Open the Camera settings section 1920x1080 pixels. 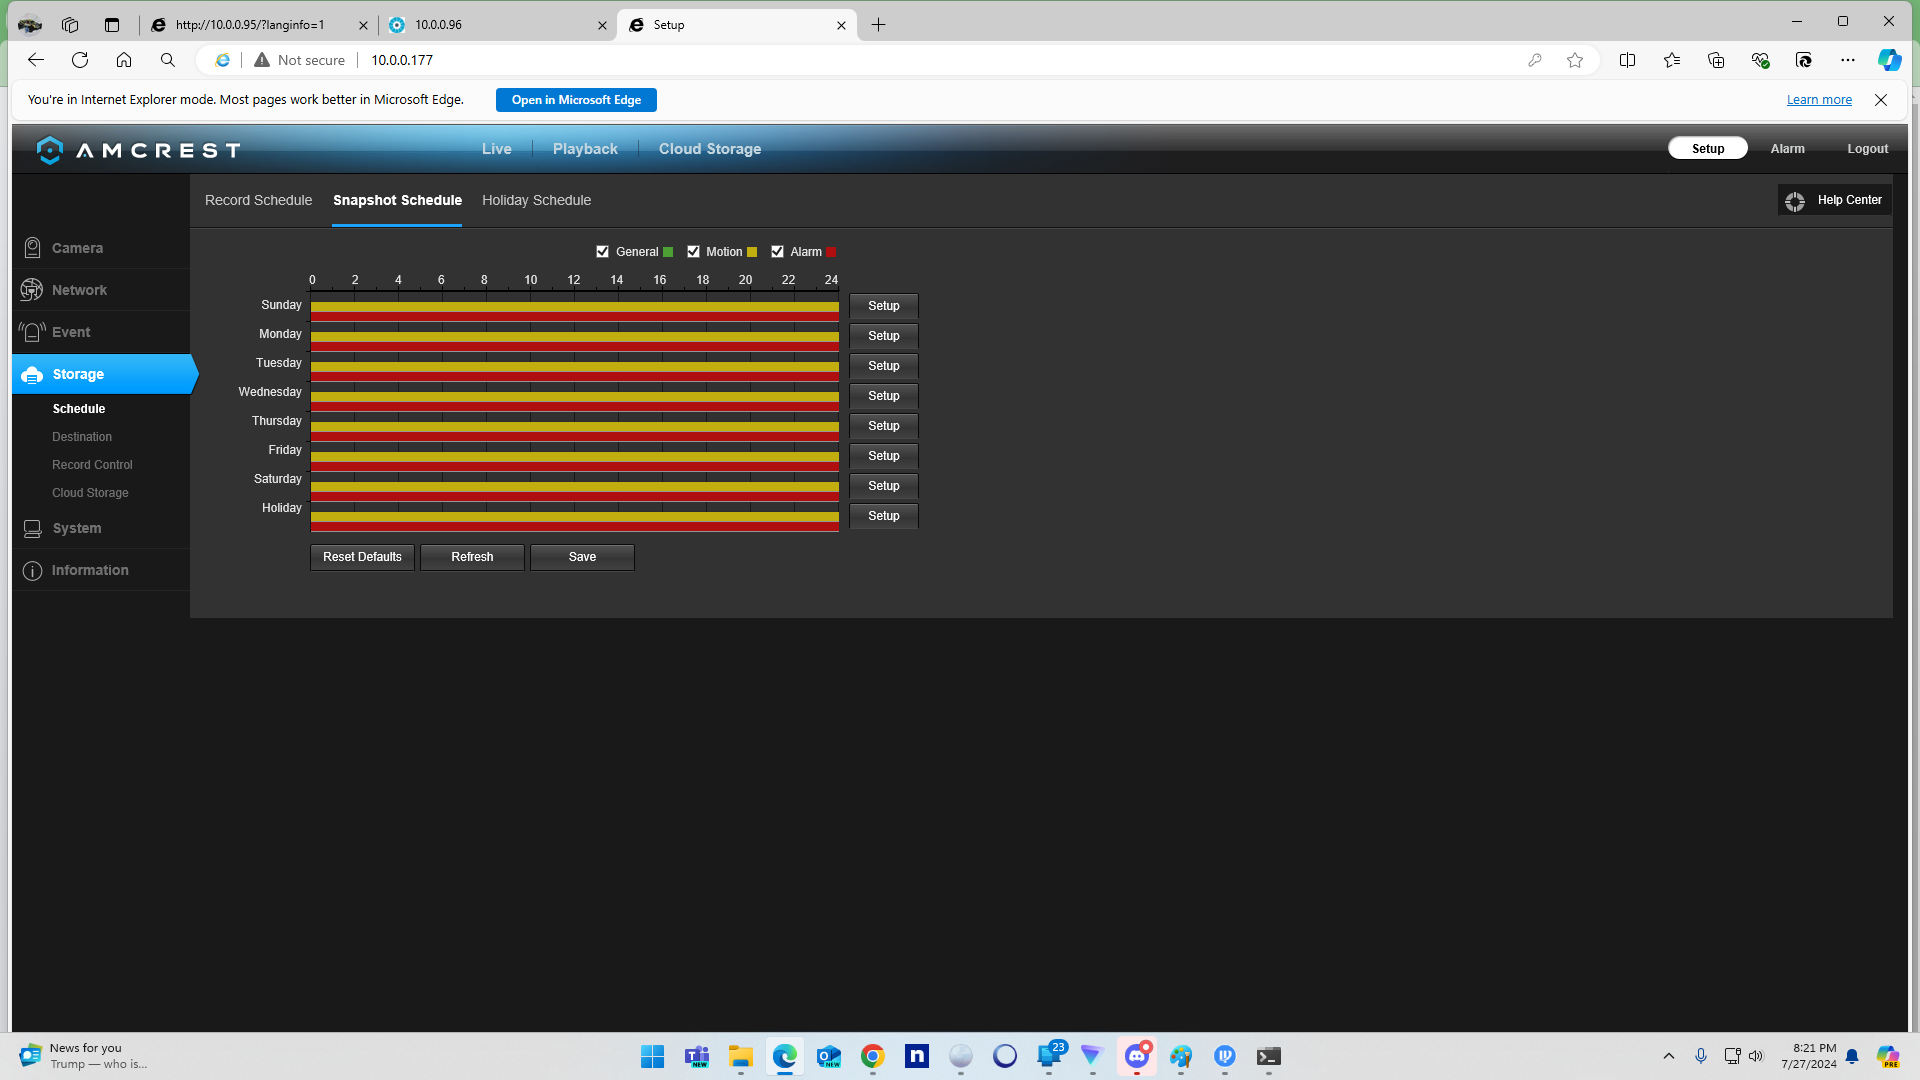[x=77, y=248]
